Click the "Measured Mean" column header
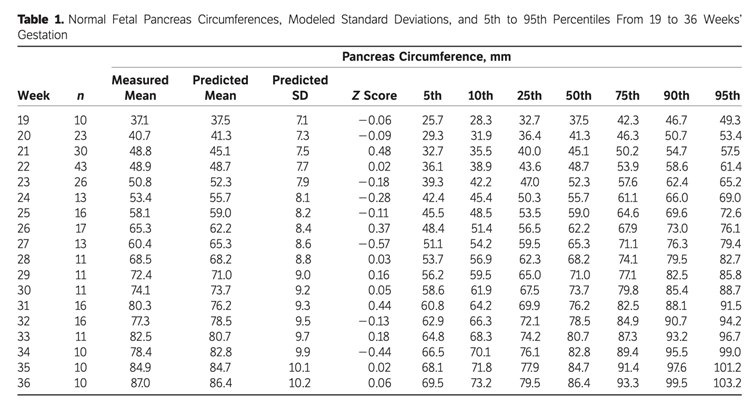The image size is (753, 409). click(140, 88)
